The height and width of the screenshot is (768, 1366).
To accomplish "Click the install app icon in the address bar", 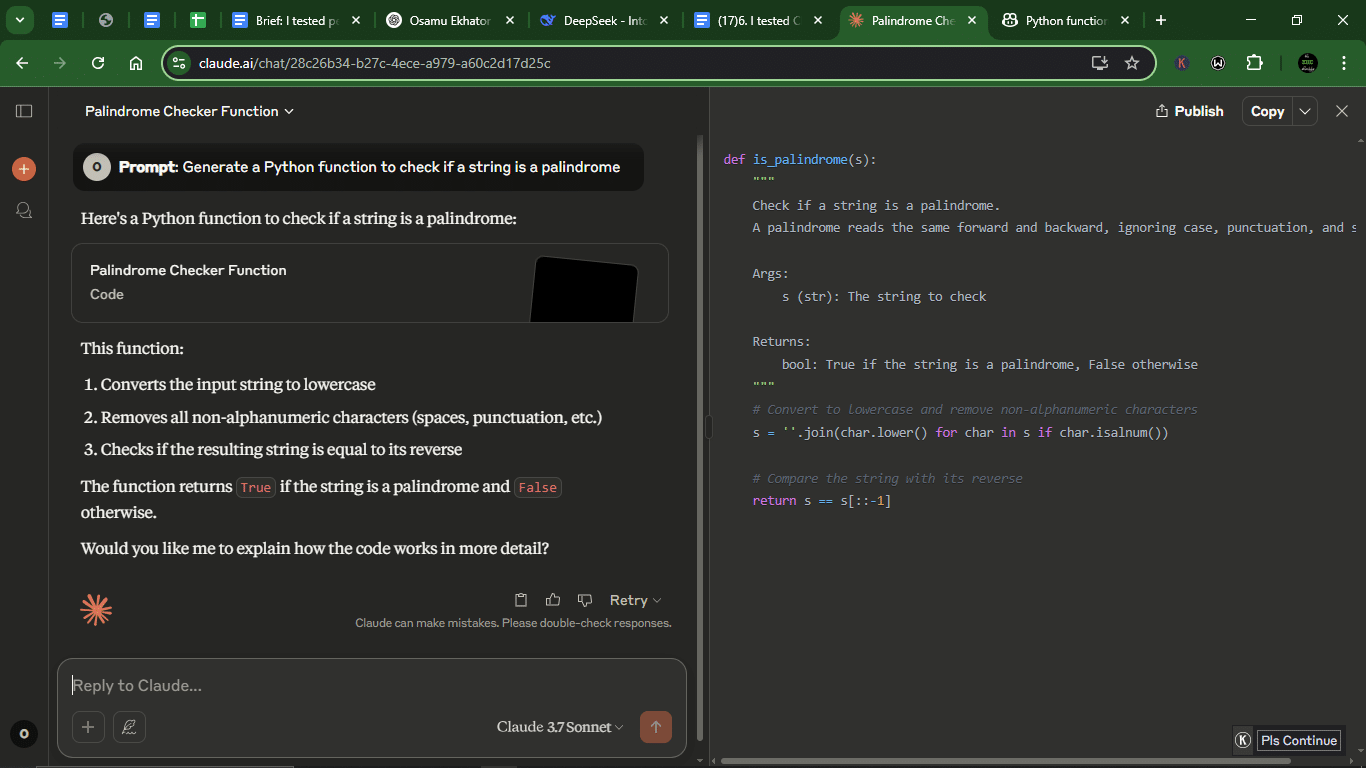I will pyautogui.click(x=1100, y=63).
